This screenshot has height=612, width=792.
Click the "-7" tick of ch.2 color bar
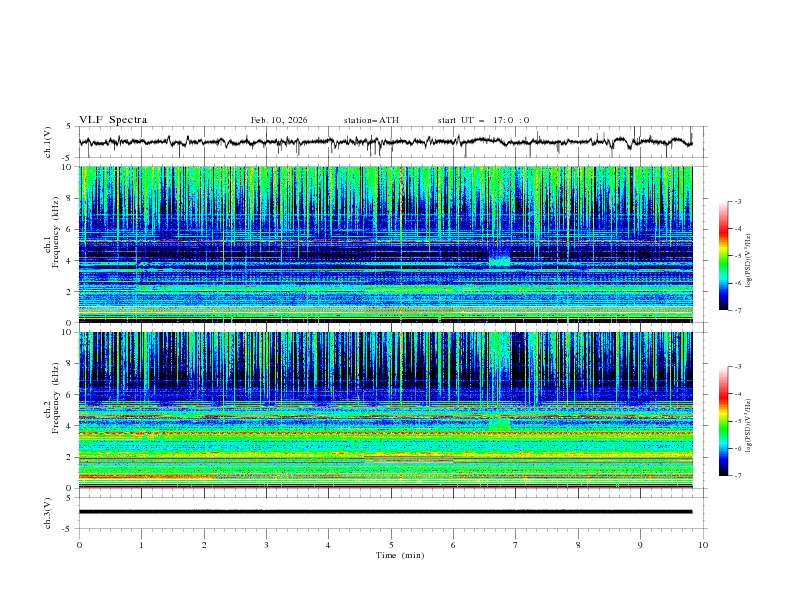click(737, 475)
